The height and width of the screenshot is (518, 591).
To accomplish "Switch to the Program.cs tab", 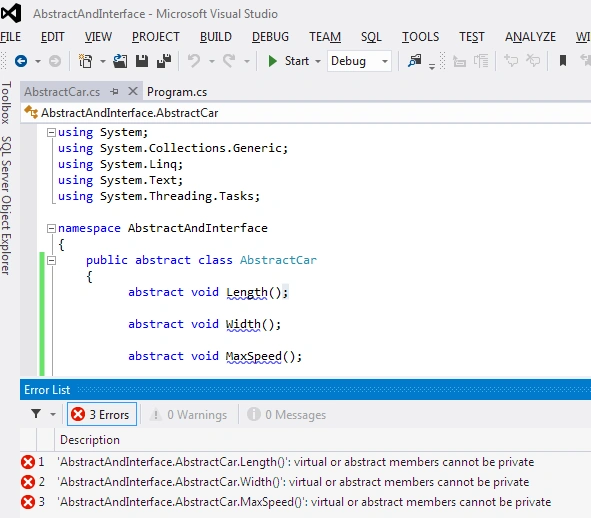I will tap(177, 92).
